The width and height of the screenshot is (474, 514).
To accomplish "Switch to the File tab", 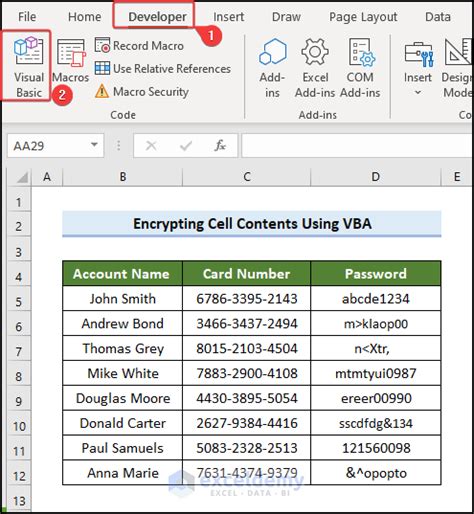I will coord(27,17).
